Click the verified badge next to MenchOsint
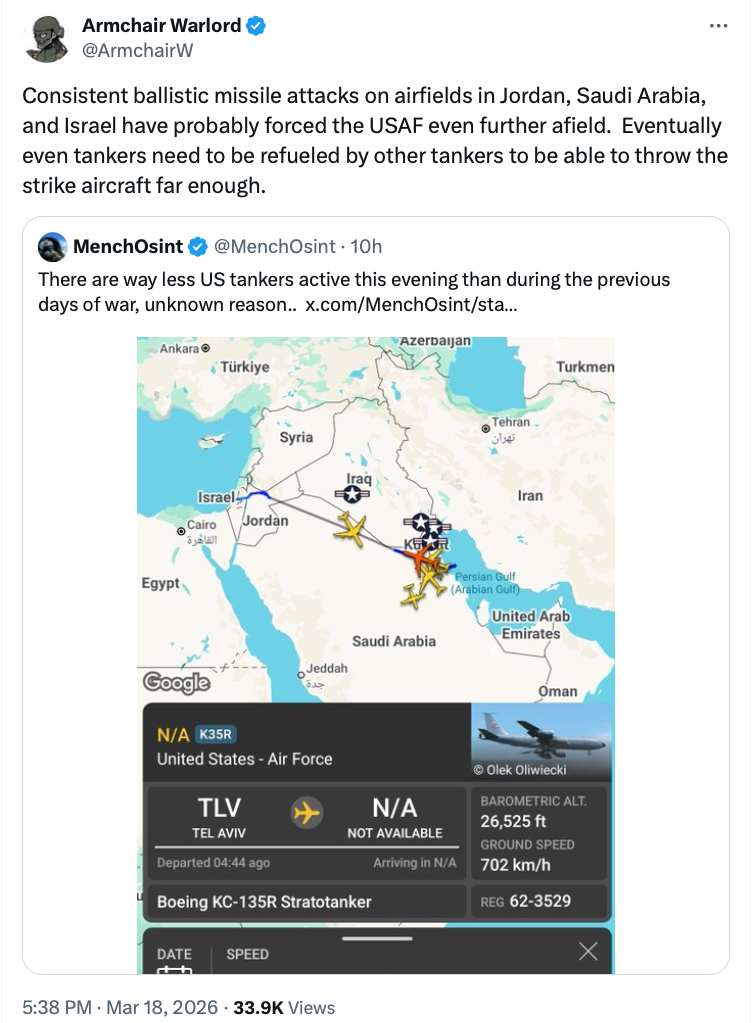This screenshot has width=754, height=1023. coord(199,247)
